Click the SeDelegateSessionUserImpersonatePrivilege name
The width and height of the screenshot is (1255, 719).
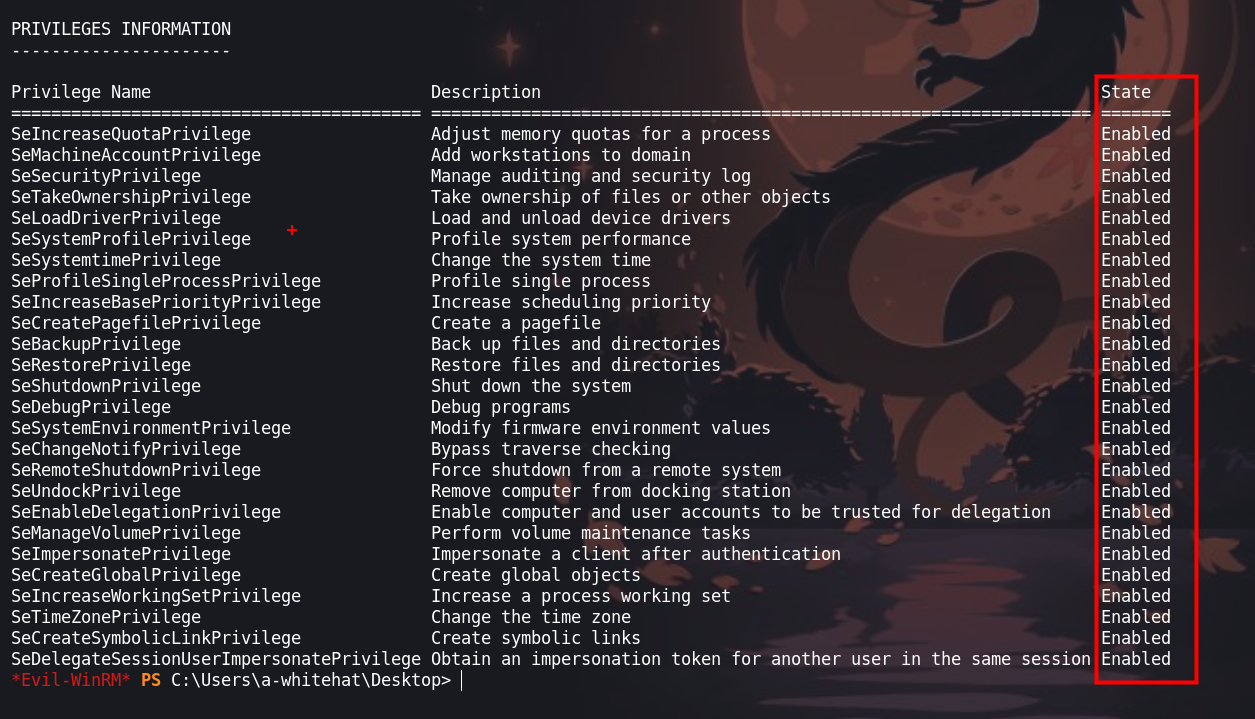click(x=216, y=659)
